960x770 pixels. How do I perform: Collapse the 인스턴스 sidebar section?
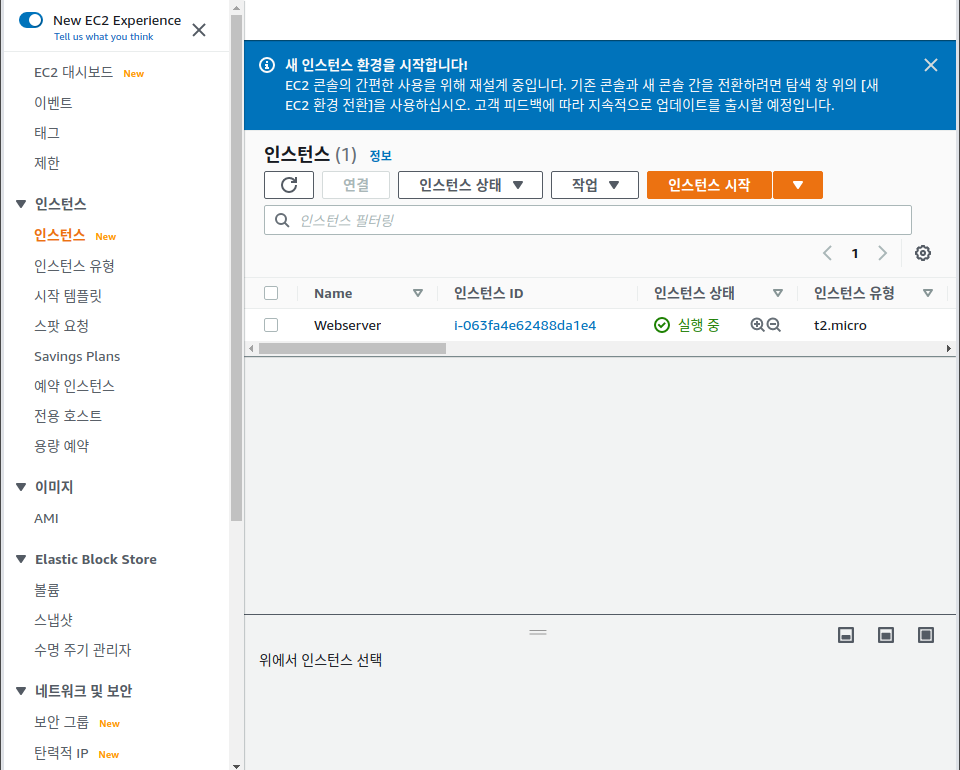(21, 204)
